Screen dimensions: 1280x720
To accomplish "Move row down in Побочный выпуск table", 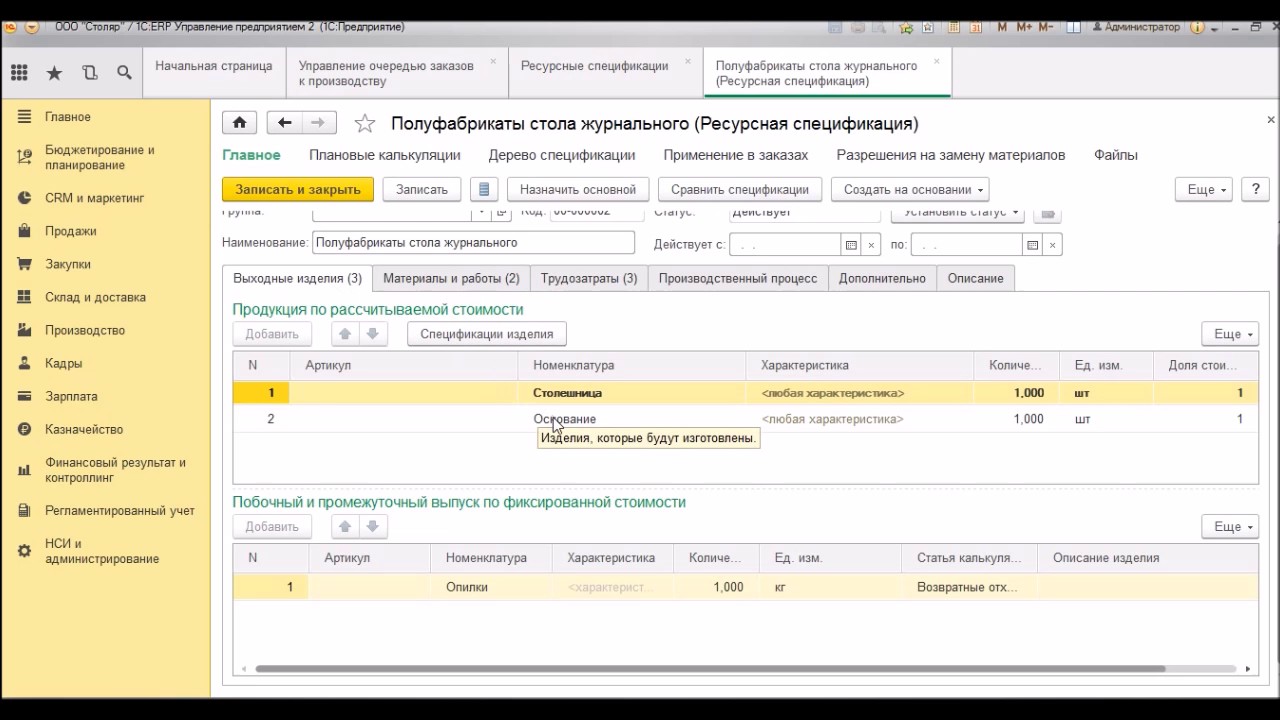I will click(x=372, y=526).
